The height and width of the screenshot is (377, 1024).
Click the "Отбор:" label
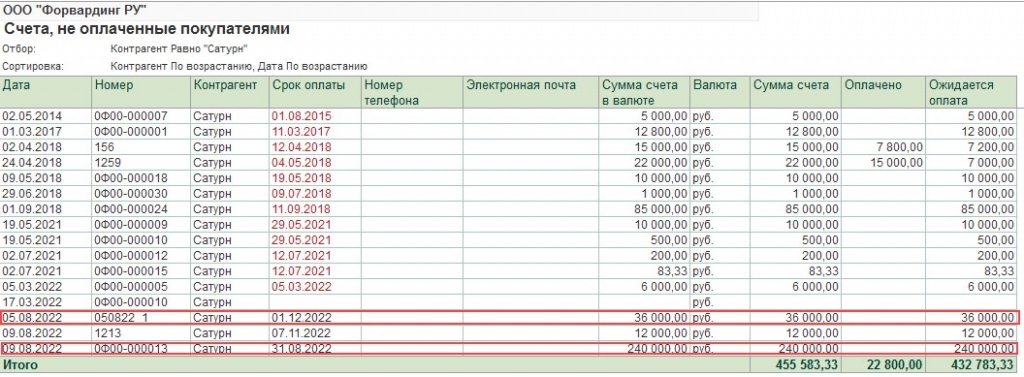tap(19, 49)
